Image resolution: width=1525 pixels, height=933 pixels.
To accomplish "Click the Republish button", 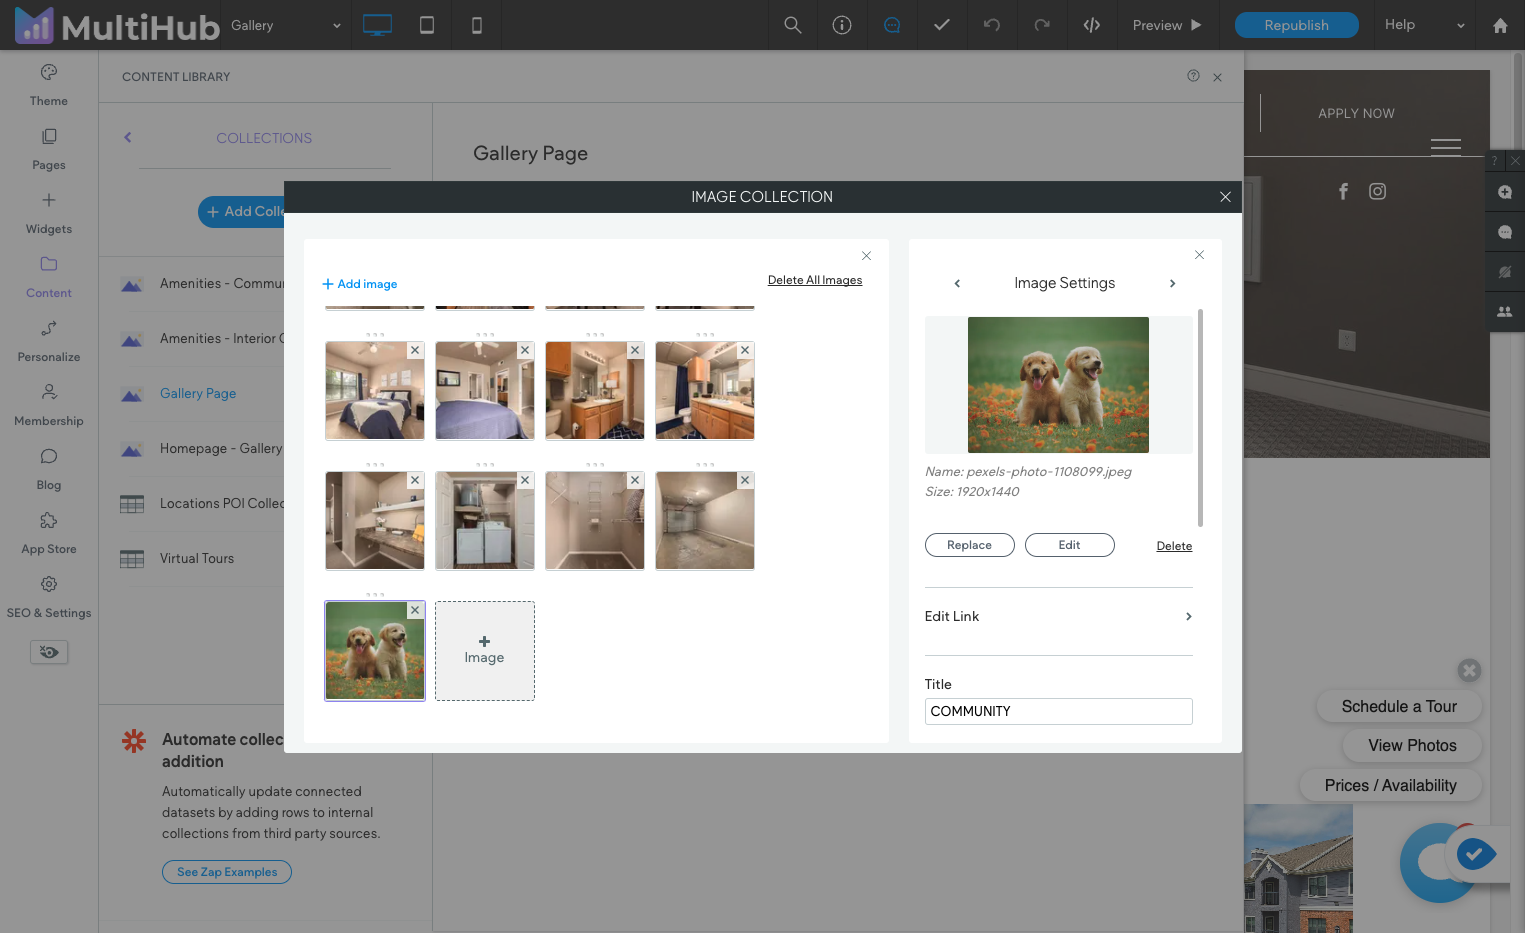I will tap(1297, 25).
